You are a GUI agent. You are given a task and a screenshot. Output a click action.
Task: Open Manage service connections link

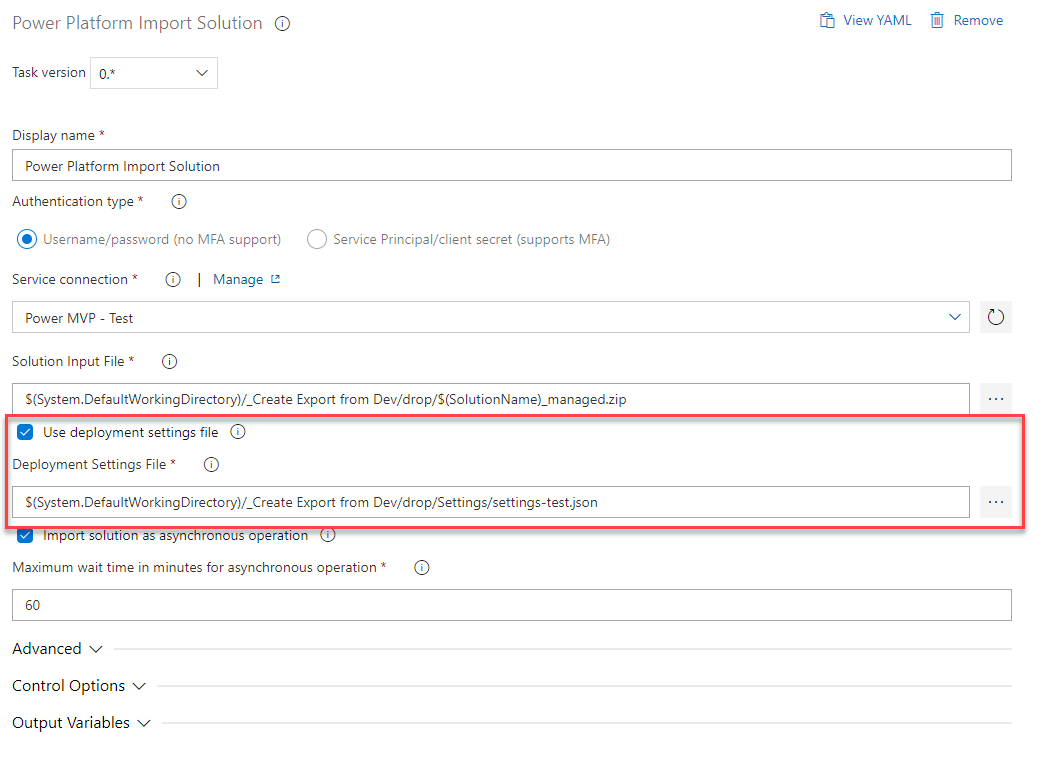coord(238,279)
